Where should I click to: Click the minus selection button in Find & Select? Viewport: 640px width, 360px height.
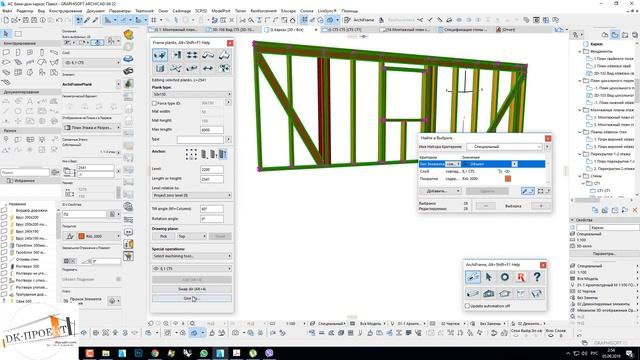pyautogui.click(x=485, y=206)
